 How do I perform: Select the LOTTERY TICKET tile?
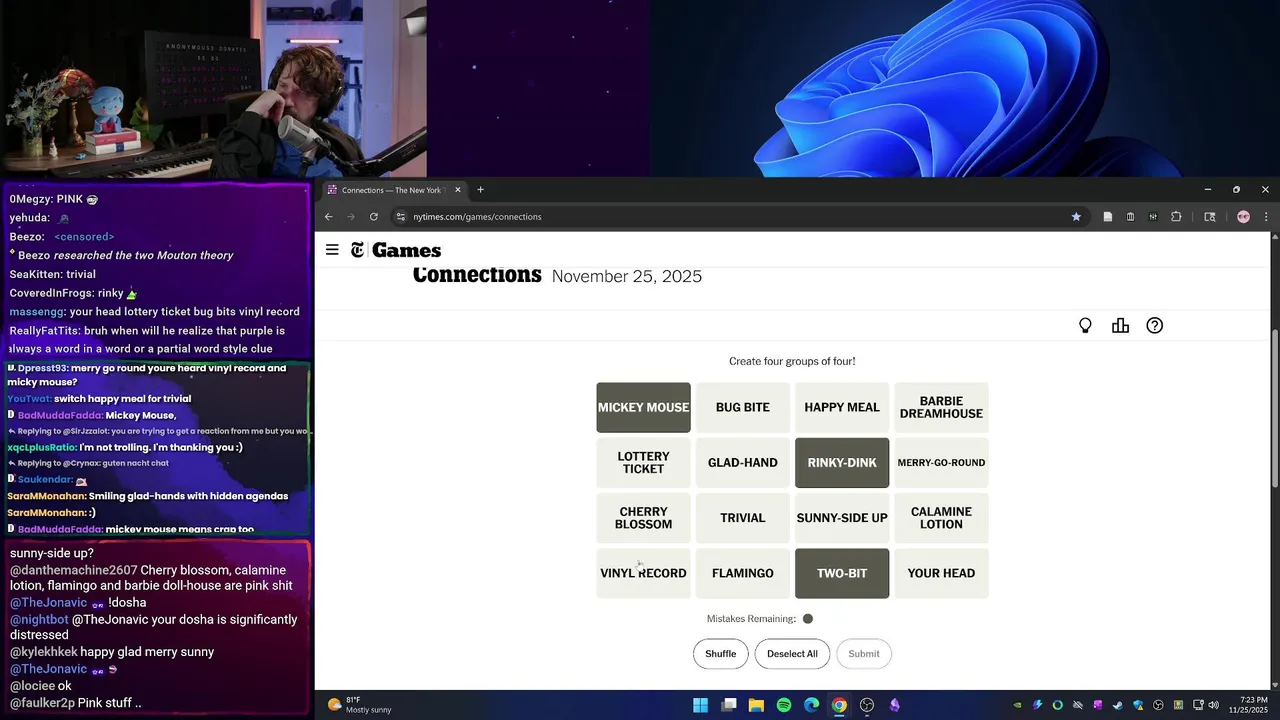643,463
